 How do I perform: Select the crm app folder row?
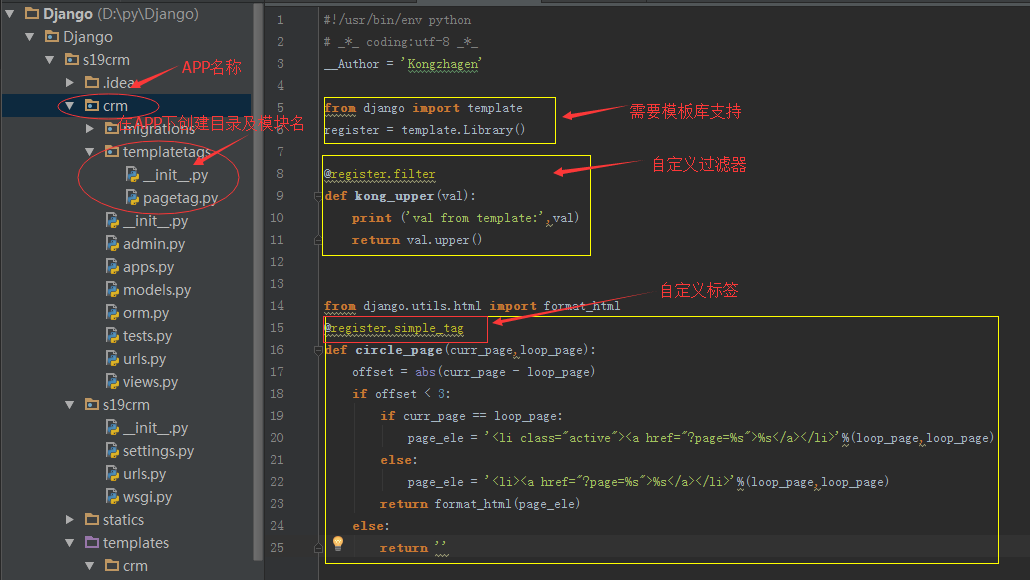pyautogui.click(x=126, y=106)
